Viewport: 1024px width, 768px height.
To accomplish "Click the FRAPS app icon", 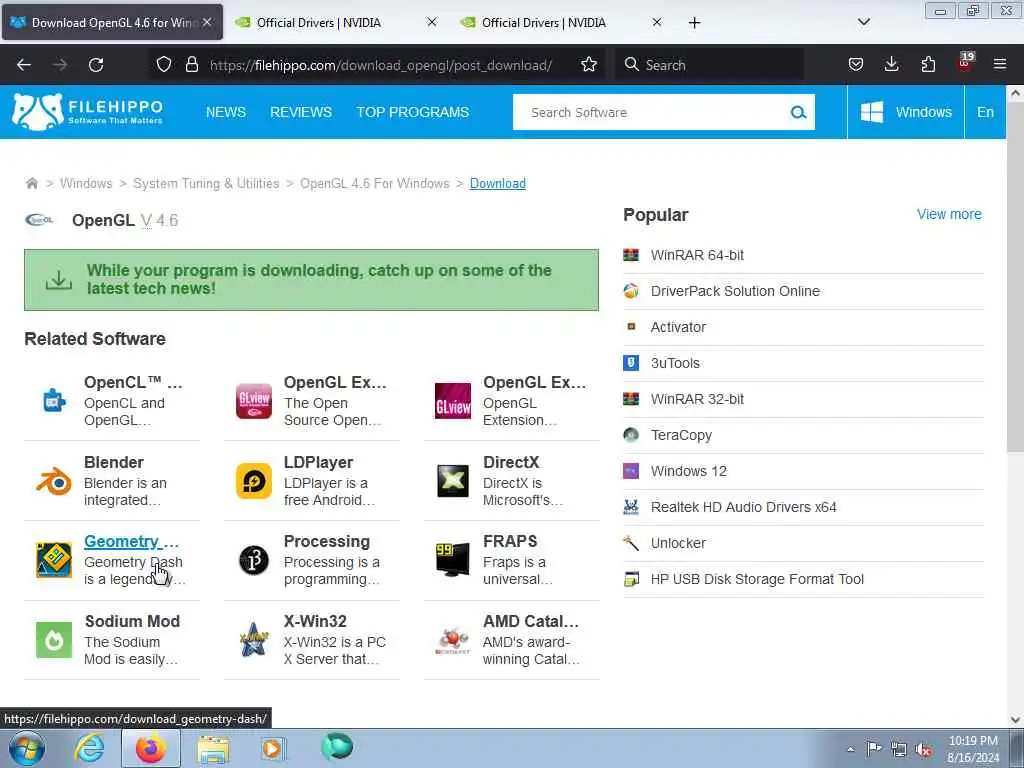I will (453, 560).
